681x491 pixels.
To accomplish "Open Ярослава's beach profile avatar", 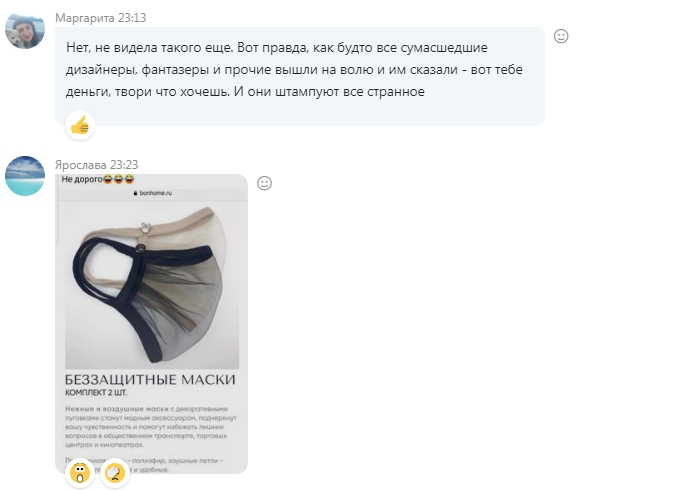I will [x=25, y=176].
